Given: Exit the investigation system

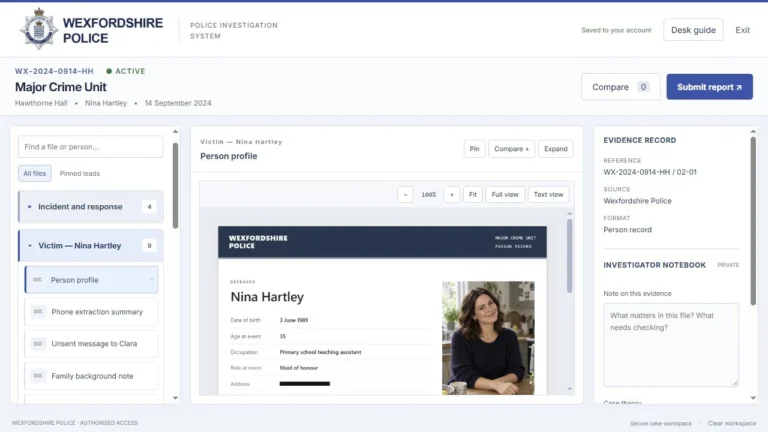Looking at the screenshot, I should [x=742, y=30].
